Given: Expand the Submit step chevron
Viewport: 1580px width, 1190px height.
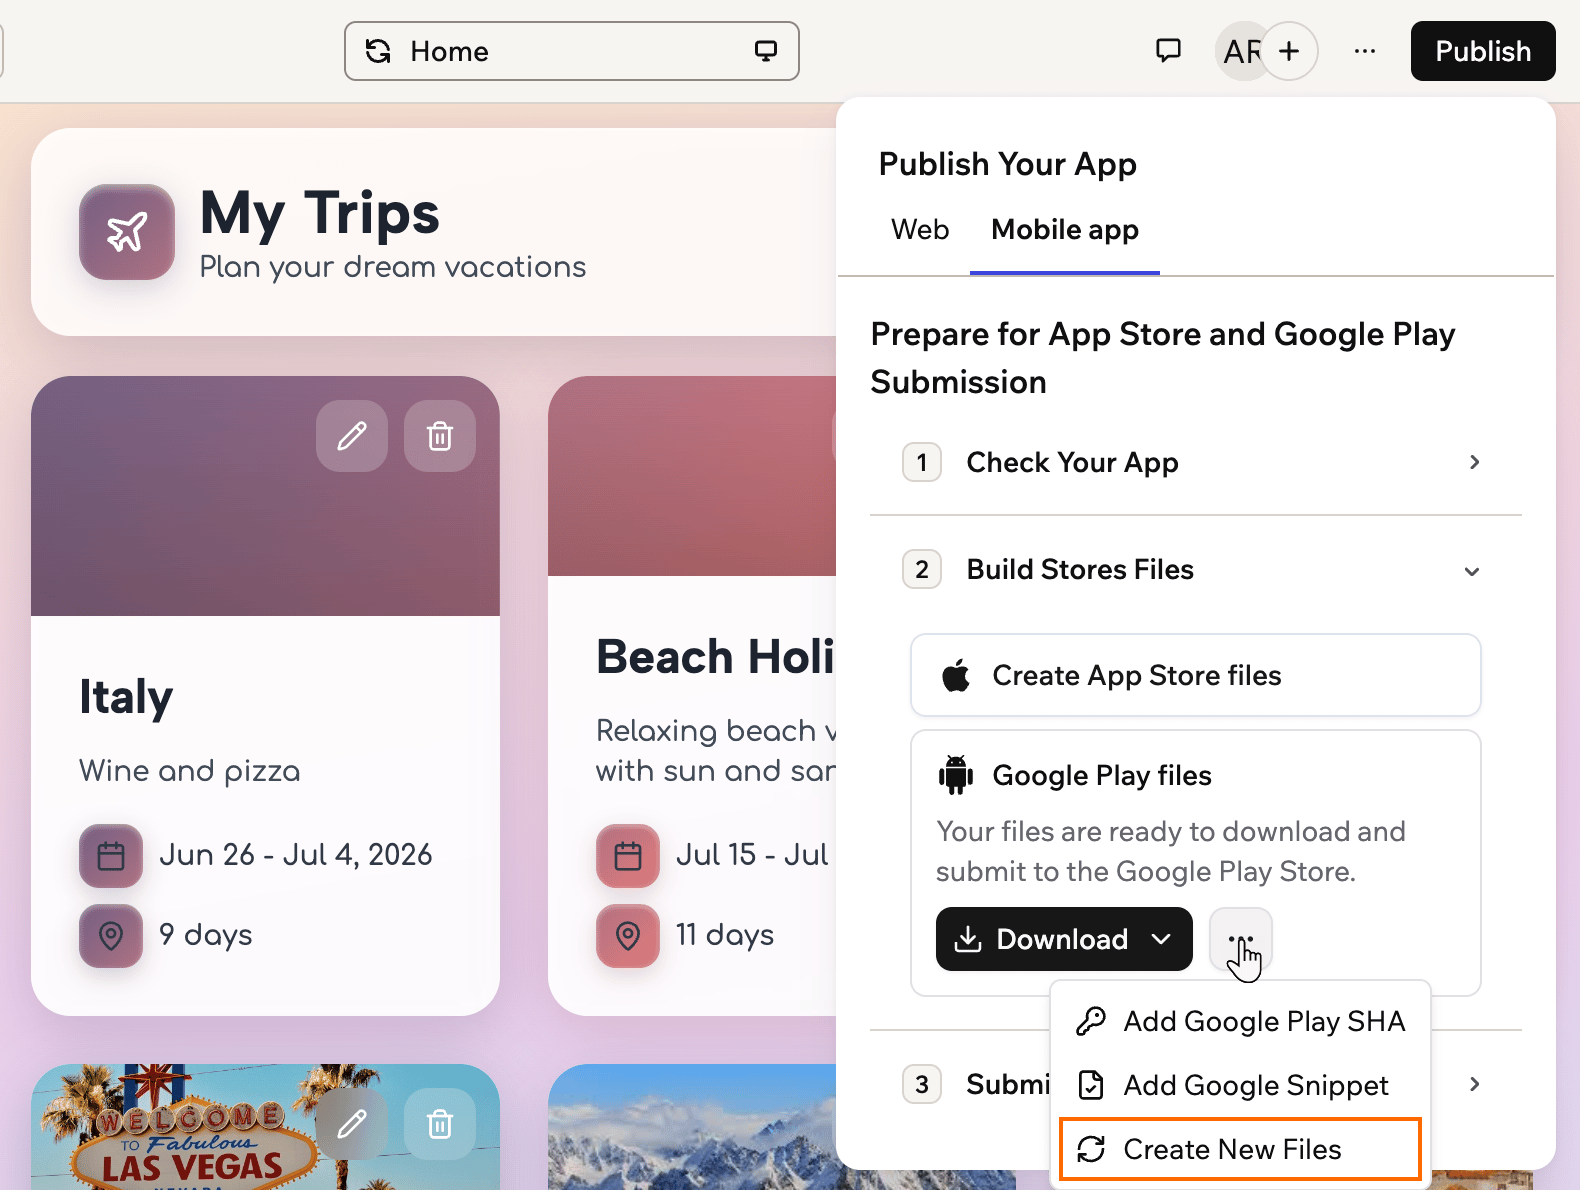Looking at the screenshot, I should 1475,1084.
